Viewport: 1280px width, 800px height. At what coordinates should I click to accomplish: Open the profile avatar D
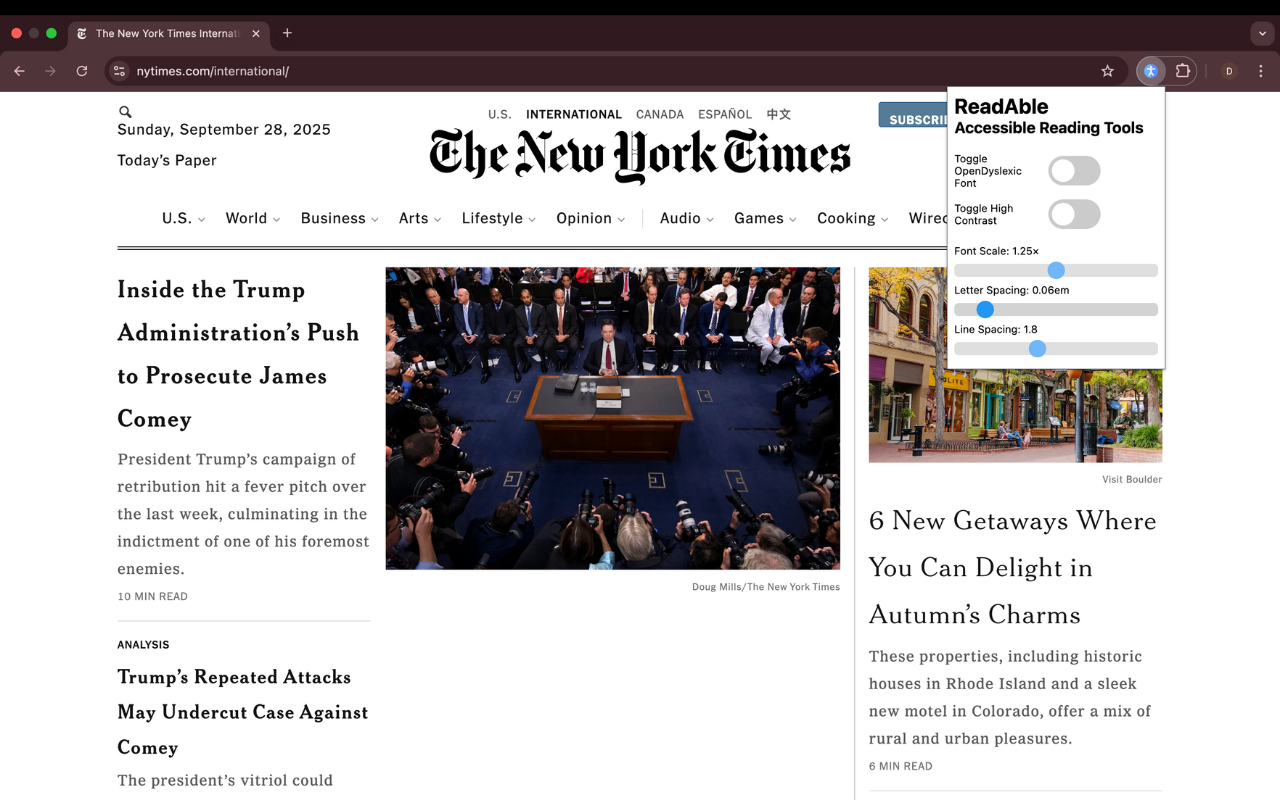click(1229, 71)
